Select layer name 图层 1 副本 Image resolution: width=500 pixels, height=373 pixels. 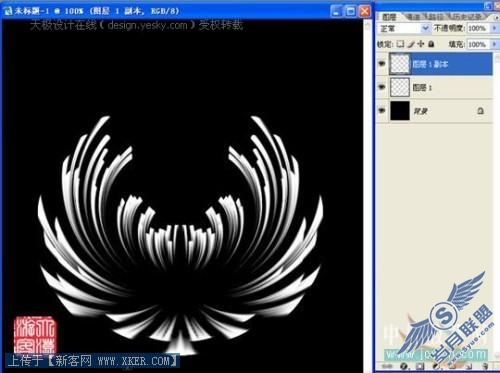coord(430,64)
